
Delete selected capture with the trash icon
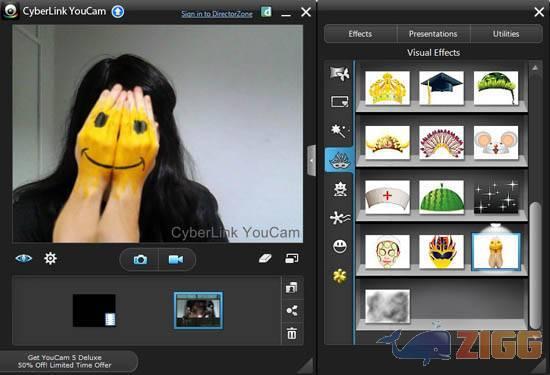click(x=292, y=333)
